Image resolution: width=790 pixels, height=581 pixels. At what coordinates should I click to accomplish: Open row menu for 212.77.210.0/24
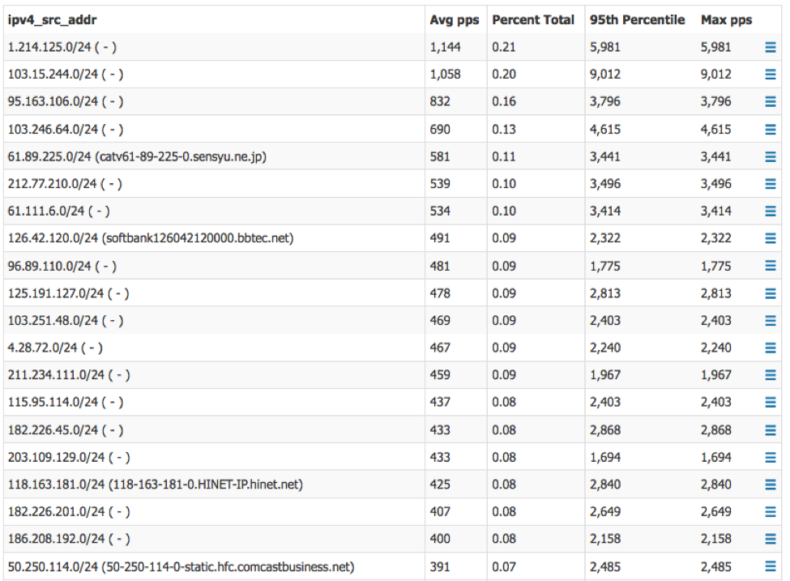(x=770, y=184)
